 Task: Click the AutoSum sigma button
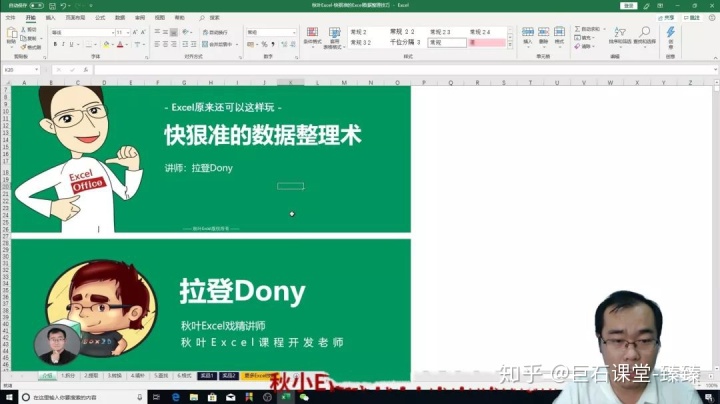pos(587,29)
